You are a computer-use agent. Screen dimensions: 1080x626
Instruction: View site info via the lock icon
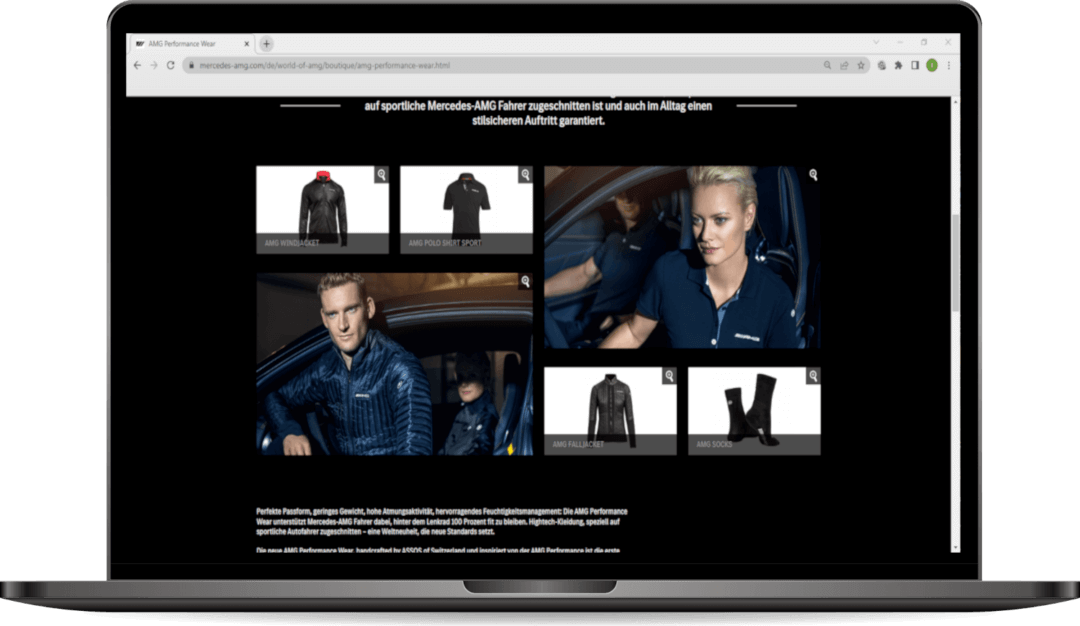pyautogui.click(x=191, y=65)
